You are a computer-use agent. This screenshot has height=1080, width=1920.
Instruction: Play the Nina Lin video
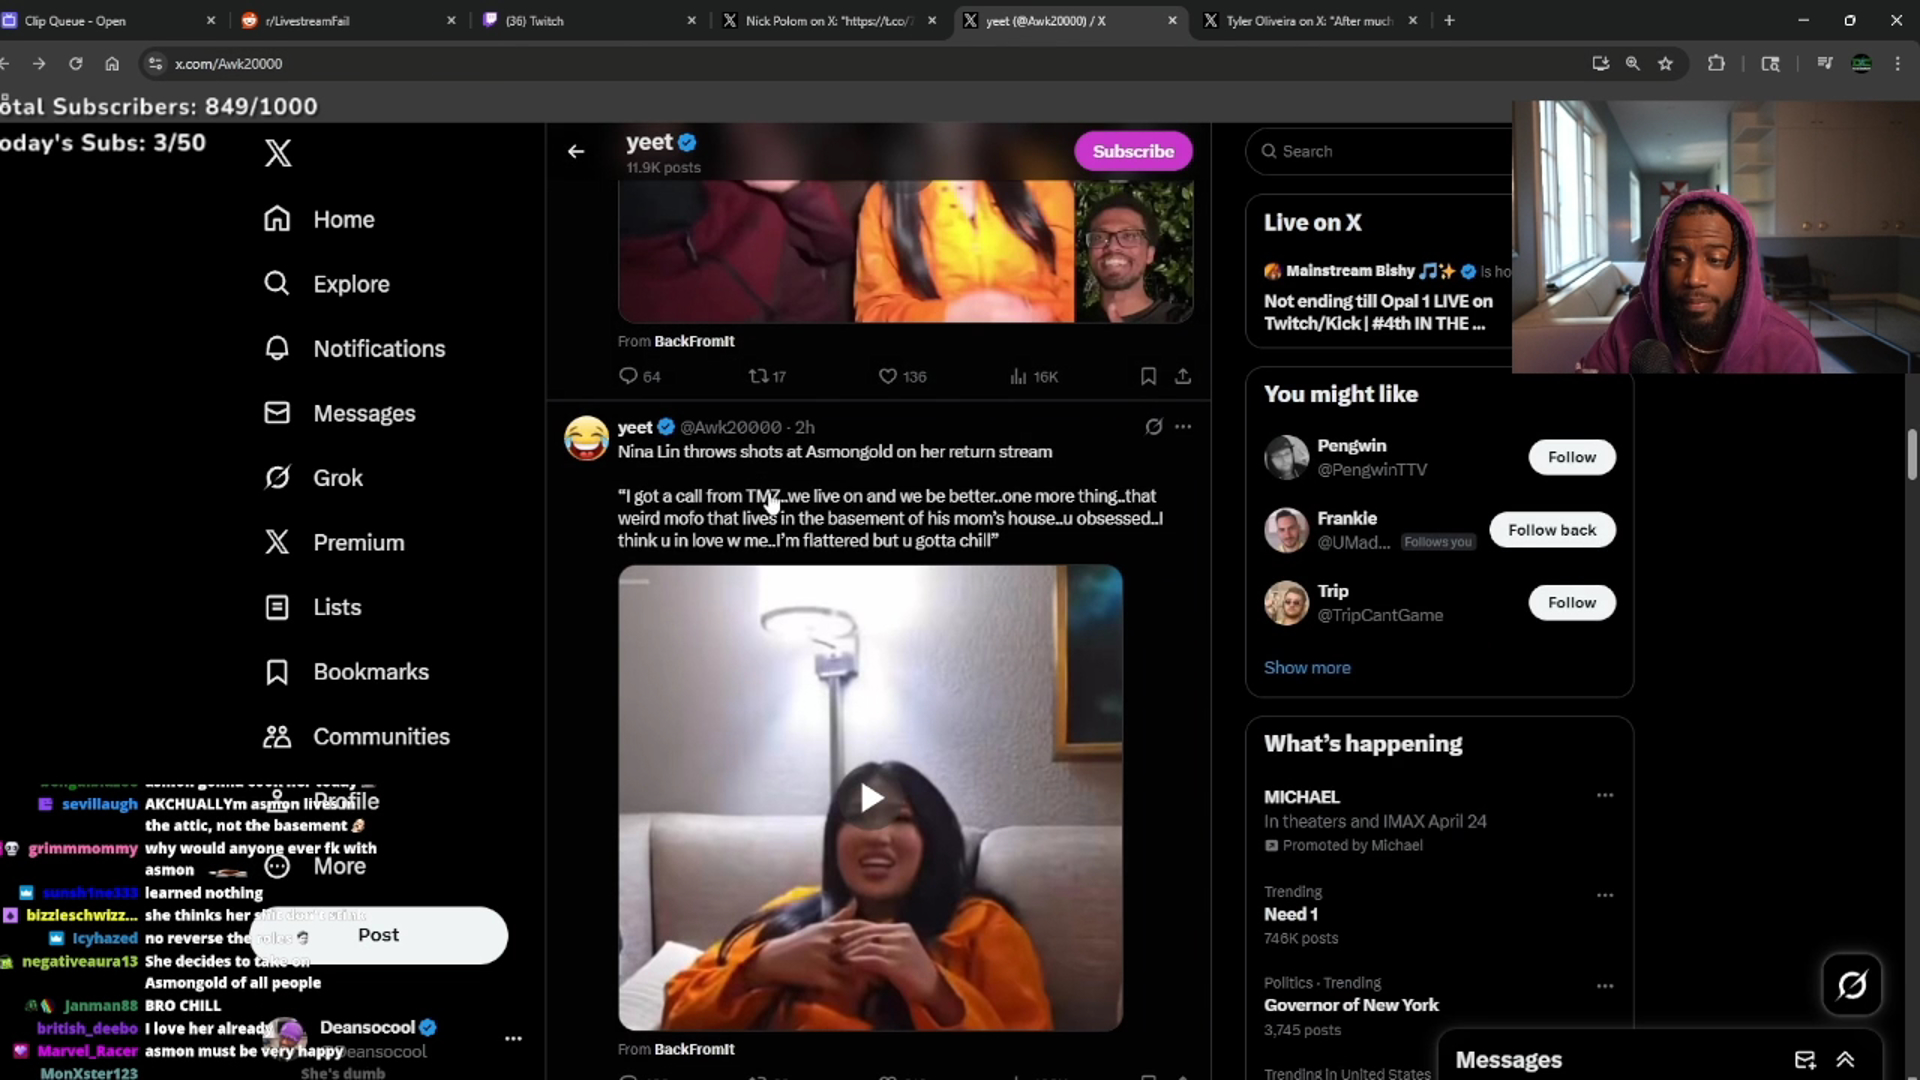[x=870, y=798]
